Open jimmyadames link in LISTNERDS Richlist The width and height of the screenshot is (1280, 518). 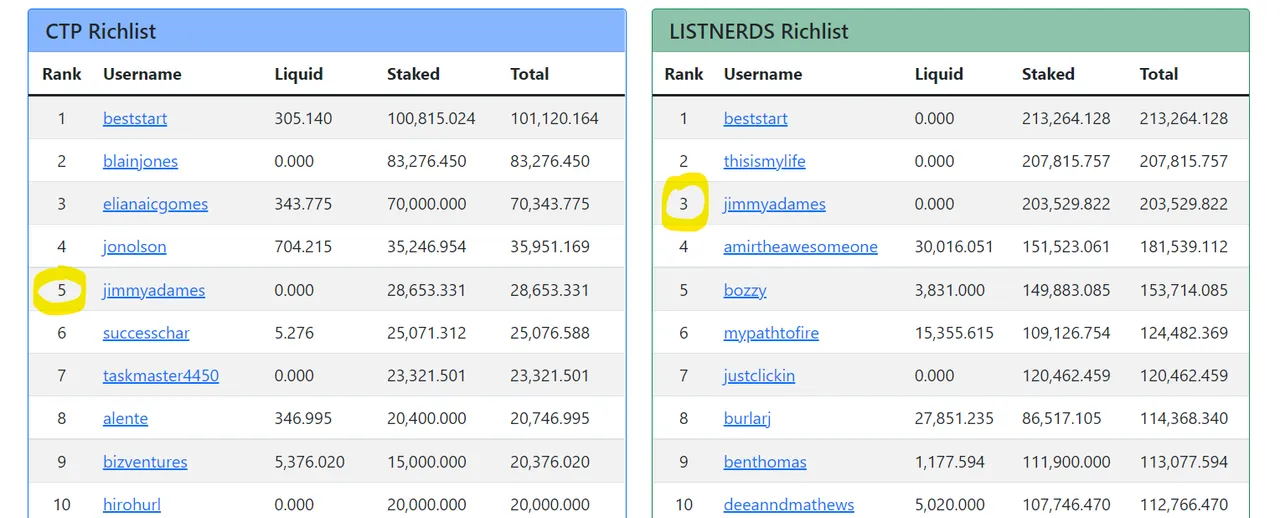[x=775, y=204]
